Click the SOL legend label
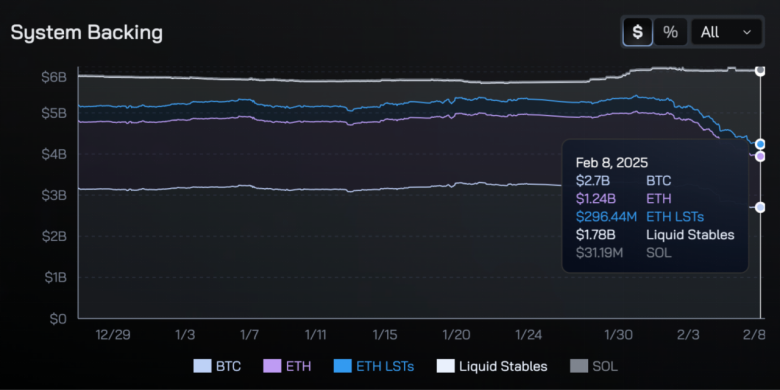Viewport: 780px width, 390px height. point(605,367)
